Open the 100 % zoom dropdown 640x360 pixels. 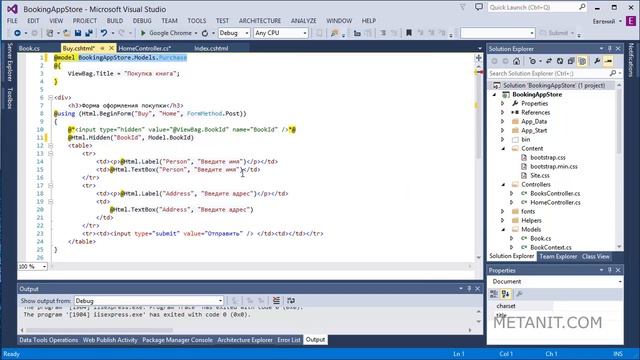pyautogui.click(x=33, y=267)
